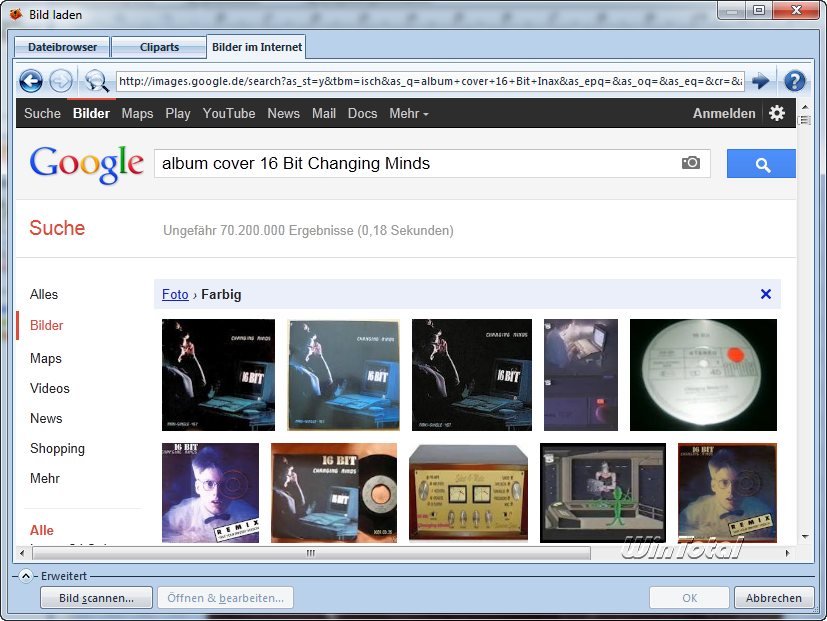Close the Bild laden dialog window
This screenshot has height=621, width=827.
[796, 10]
